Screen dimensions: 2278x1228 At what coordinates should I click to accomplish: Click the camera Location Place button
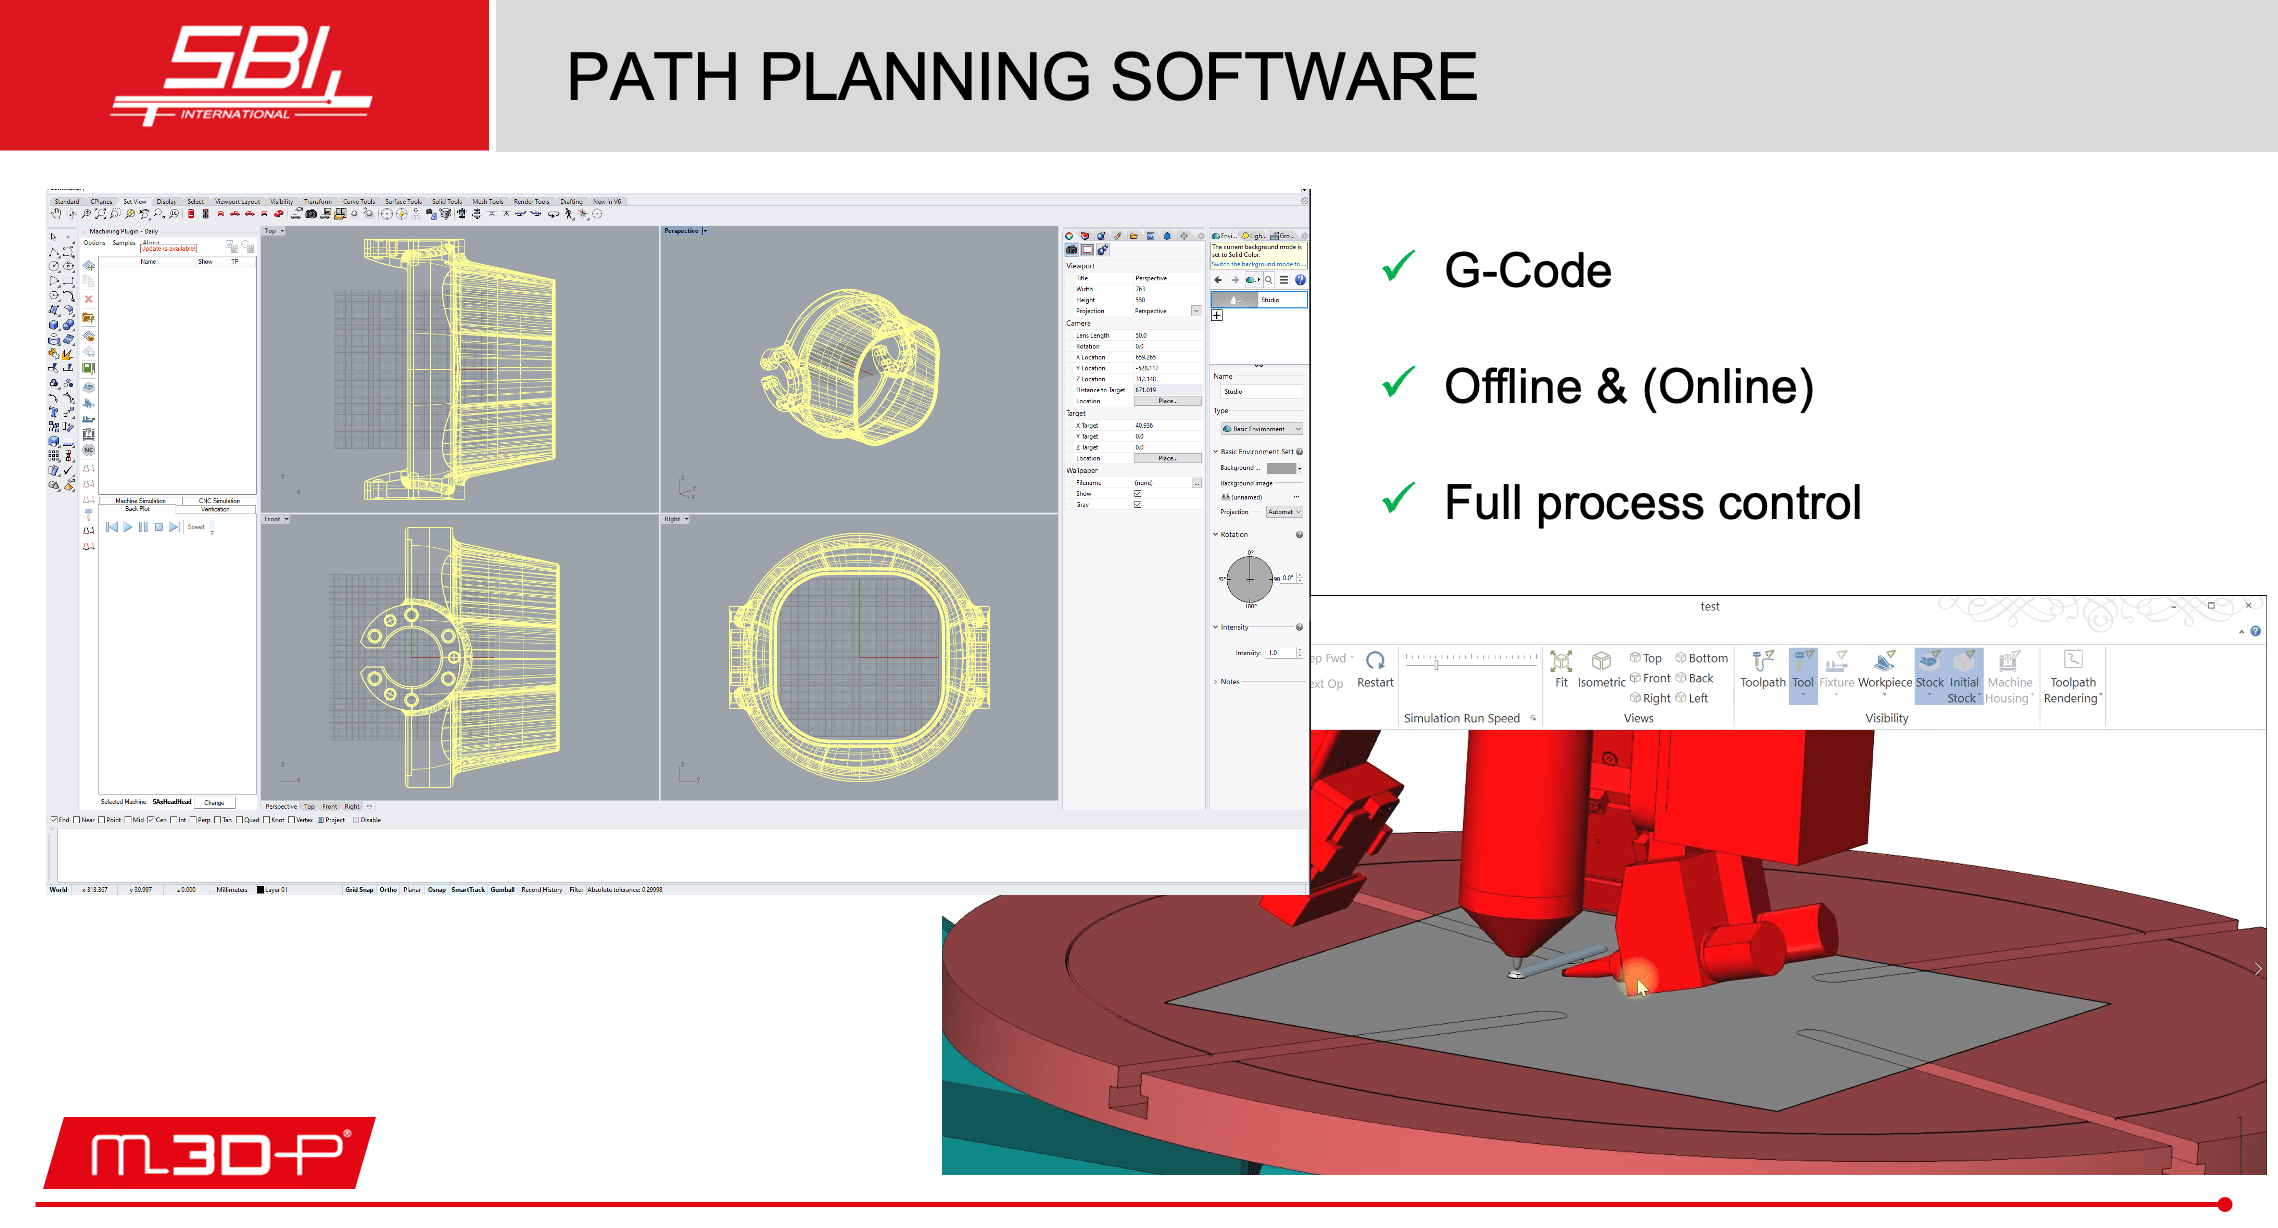coord(1167,401)
